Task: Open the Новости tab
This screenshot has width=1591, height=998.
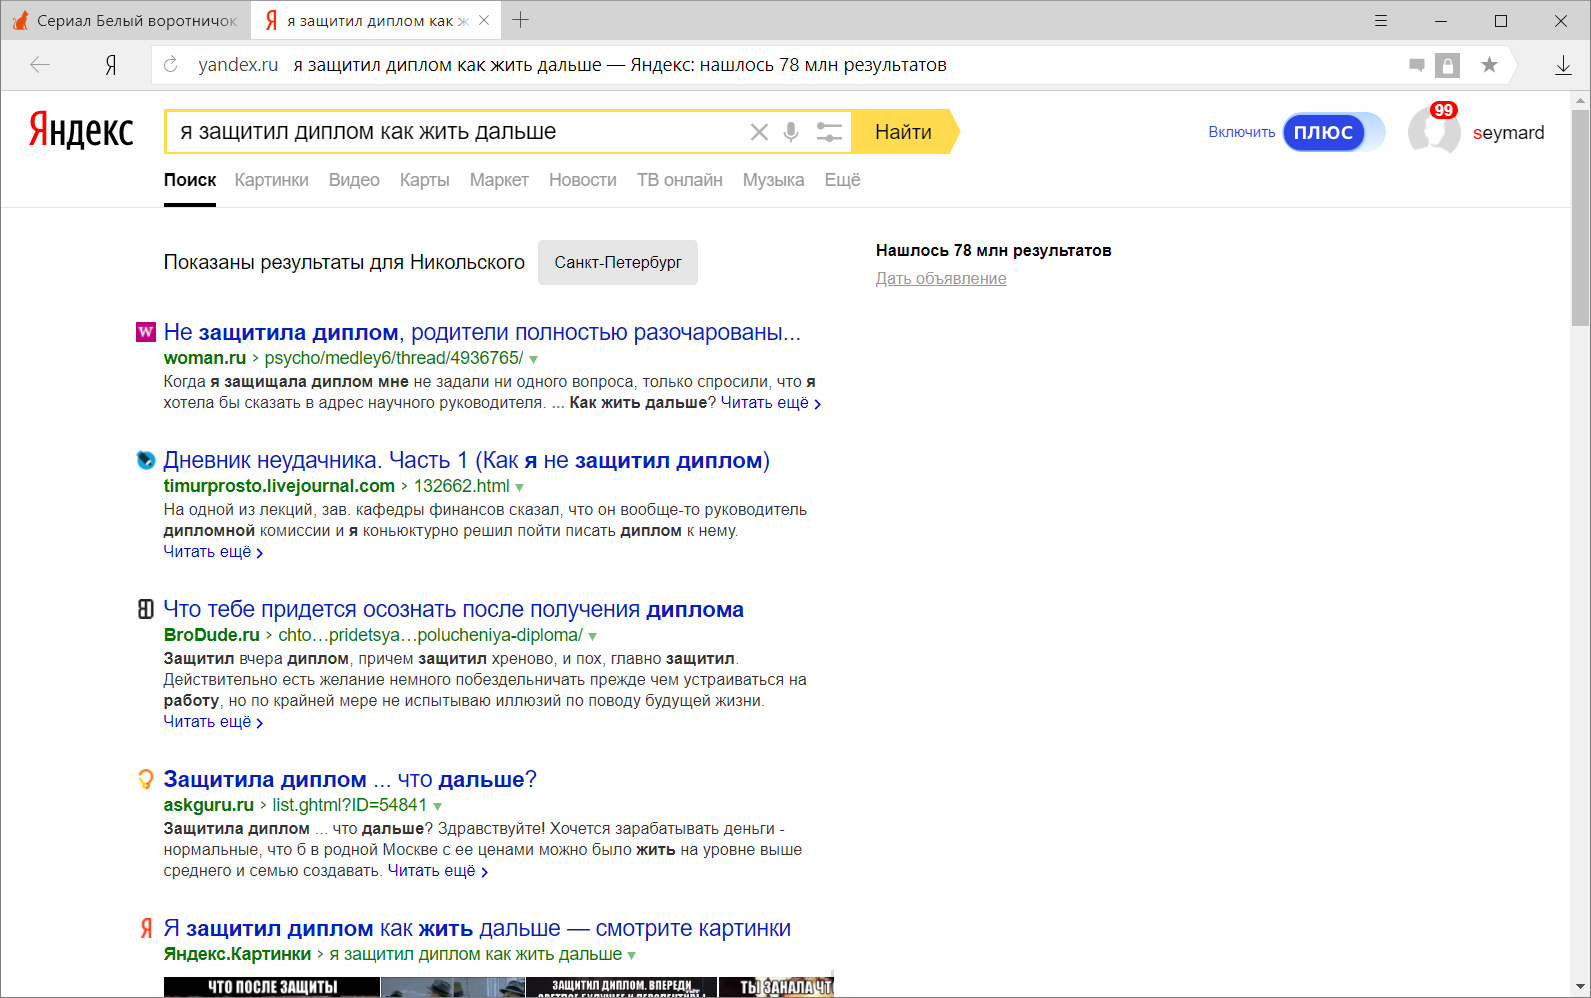Action: 583,180
